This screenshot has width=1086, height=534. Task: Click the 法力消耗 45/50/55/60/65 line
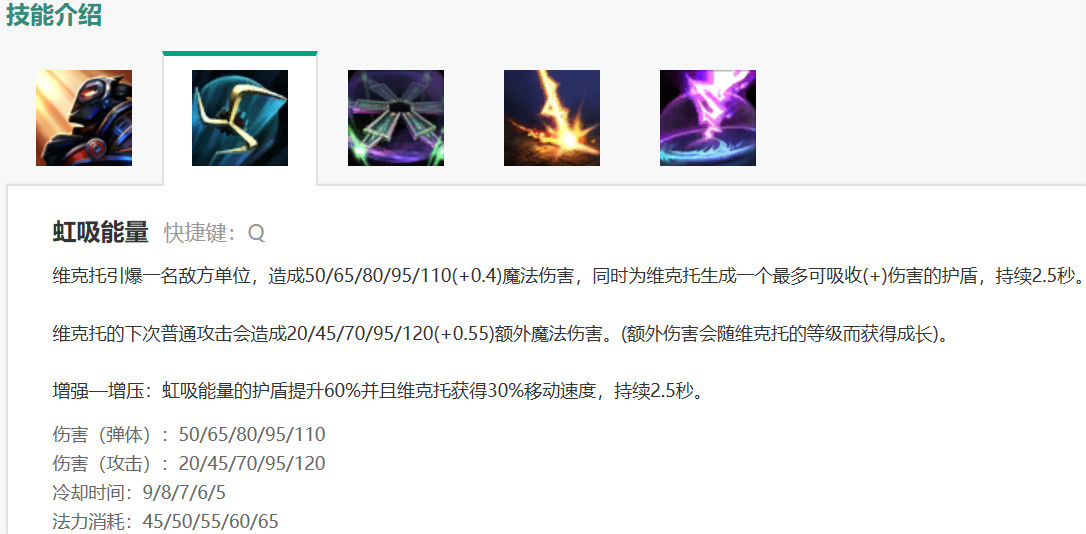point(166,521)
